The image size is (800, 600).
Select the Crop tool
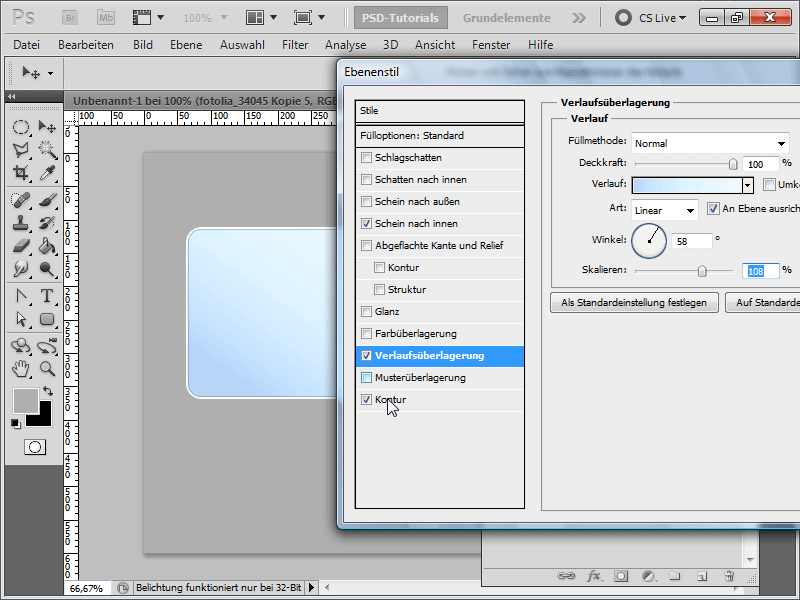(x=20, y=172)
